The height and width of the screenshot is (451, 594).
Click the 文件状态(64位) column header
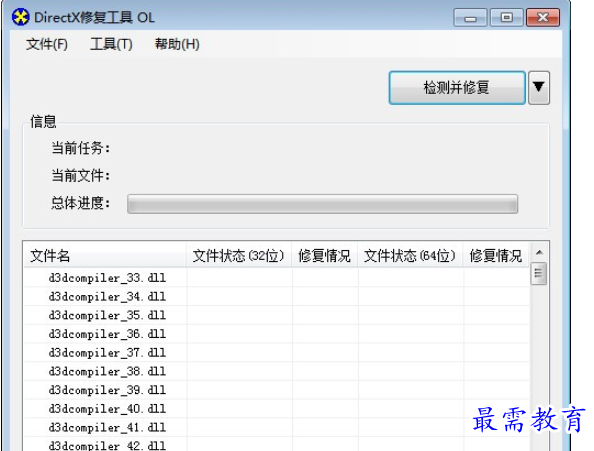click(410, 256)
